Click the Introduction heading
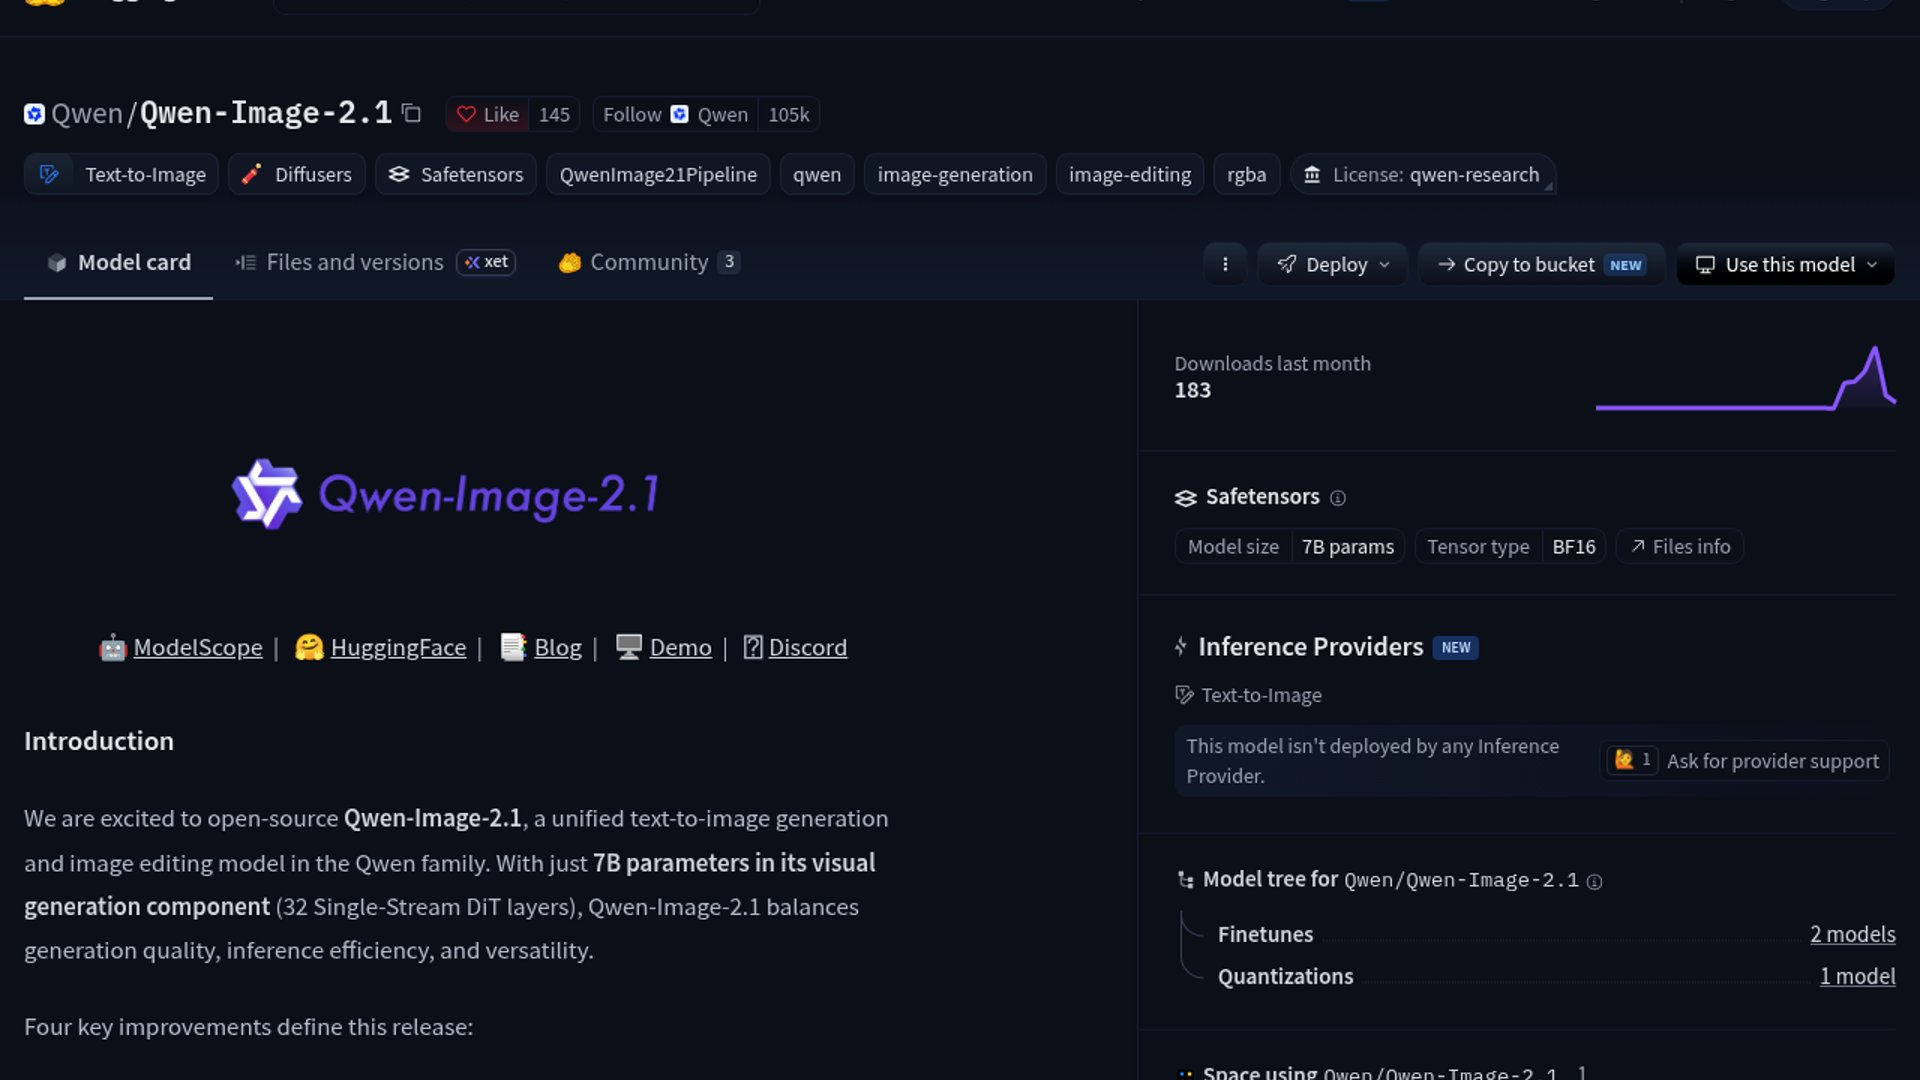Viewport: 1920px width, 1080px height. coord(99,741)
